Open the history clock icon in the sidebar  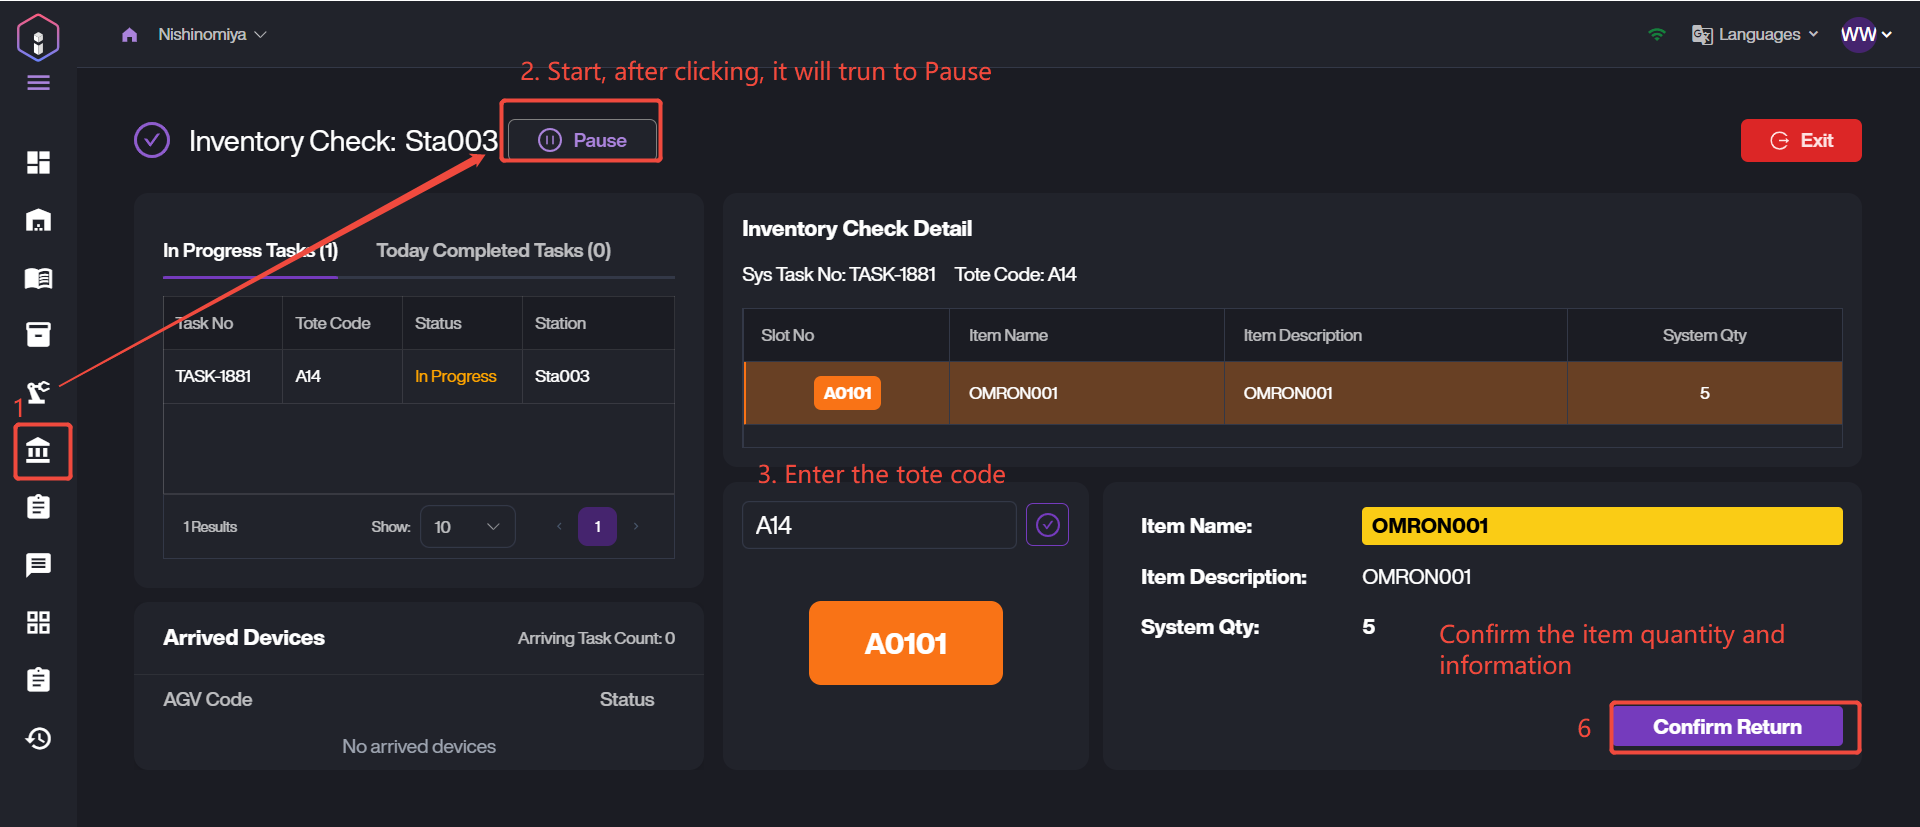[38, 738]
